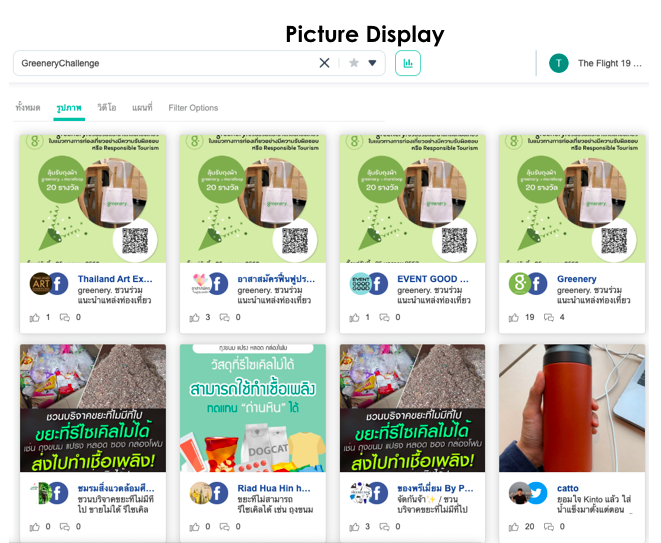Click comment icon on the Greenery post

[x=549, y=317]
